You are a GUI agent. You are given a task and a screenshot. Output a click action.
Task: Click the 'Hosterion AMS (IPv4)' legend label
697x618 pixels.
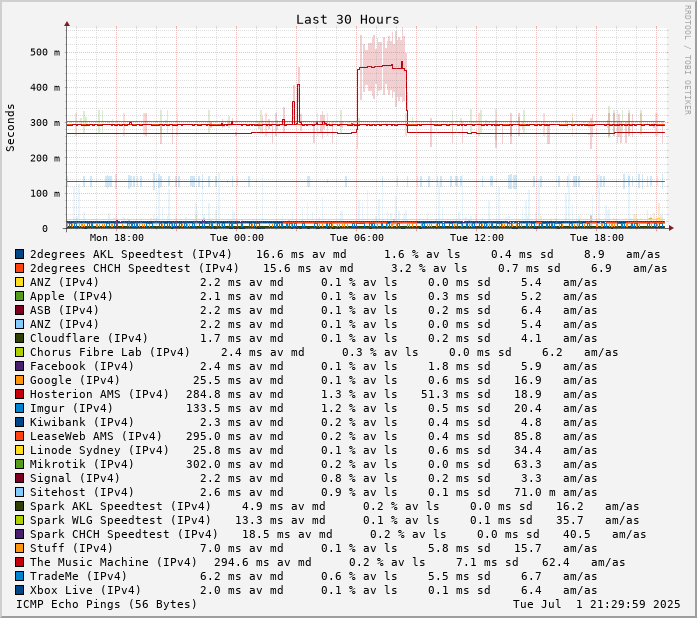point(99,394)
